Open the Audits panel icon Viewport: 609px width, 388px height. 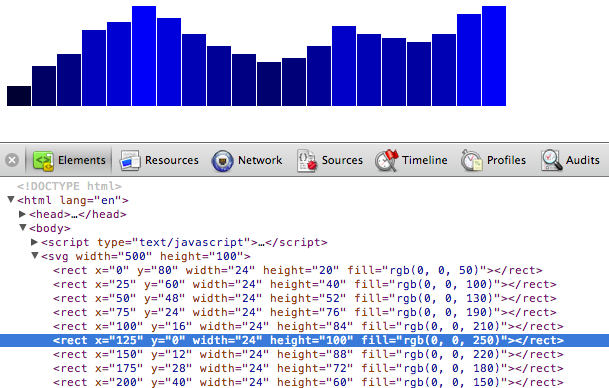click(x=552, y=160)
